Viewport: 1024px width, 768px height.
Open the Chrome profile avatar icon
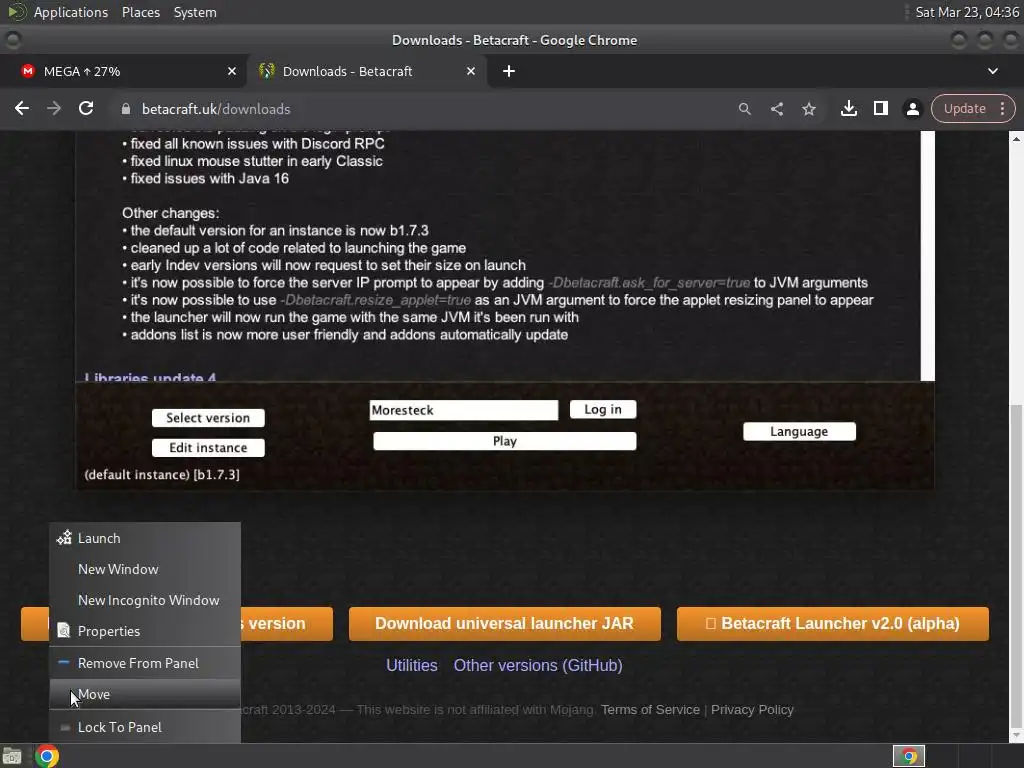click(x=913, y=109)
